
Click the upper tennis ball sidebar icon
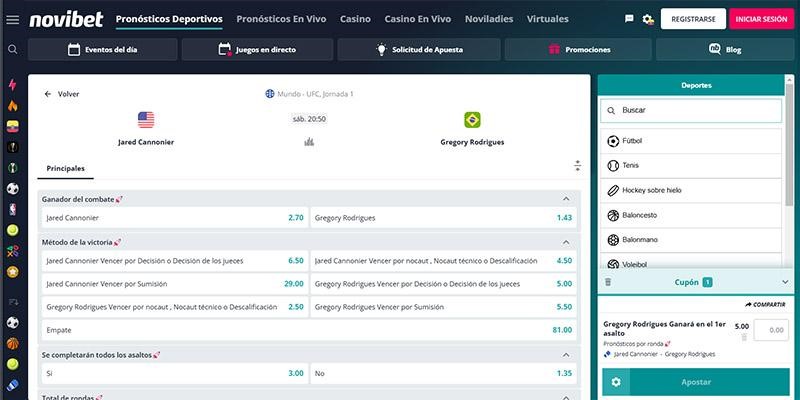coord(13,230)
